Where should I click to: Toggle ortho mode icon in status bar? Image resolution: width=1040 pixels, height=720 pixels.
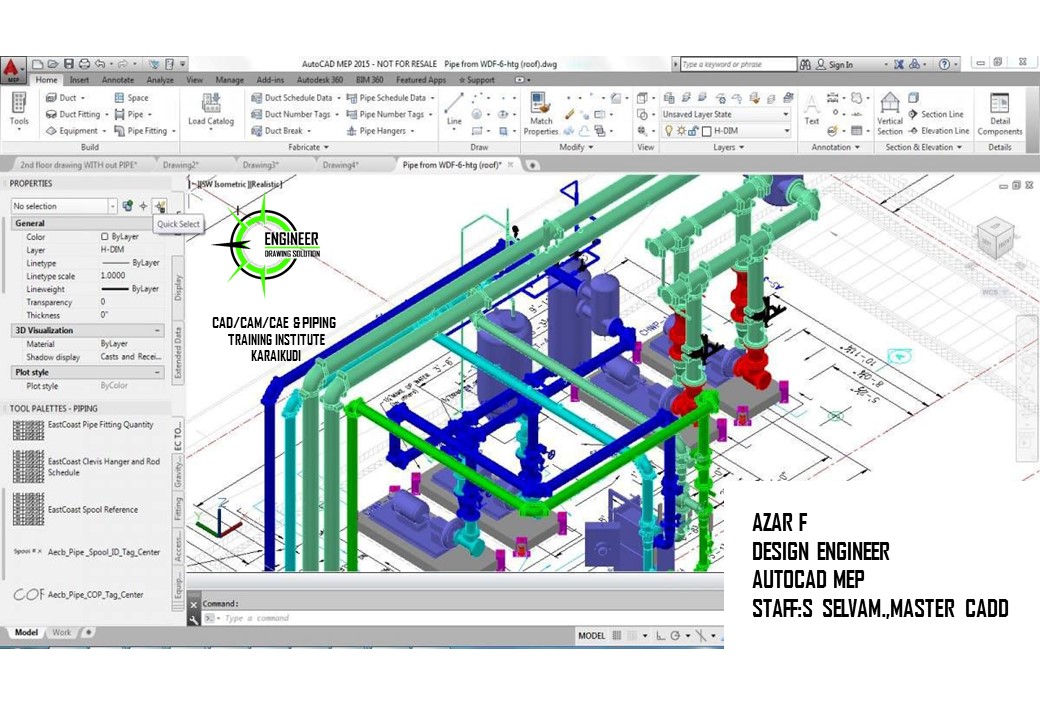click(661, 635)
